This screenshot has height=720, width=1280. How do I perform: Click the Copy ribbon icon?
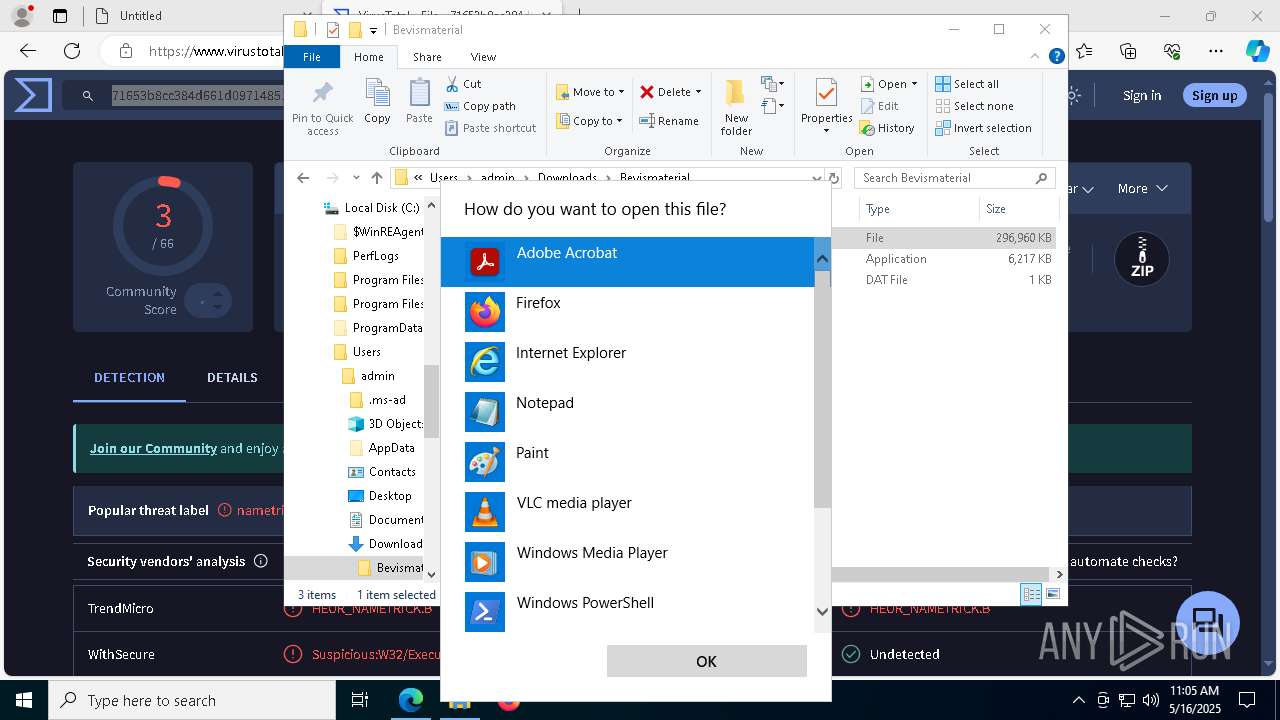377,102
